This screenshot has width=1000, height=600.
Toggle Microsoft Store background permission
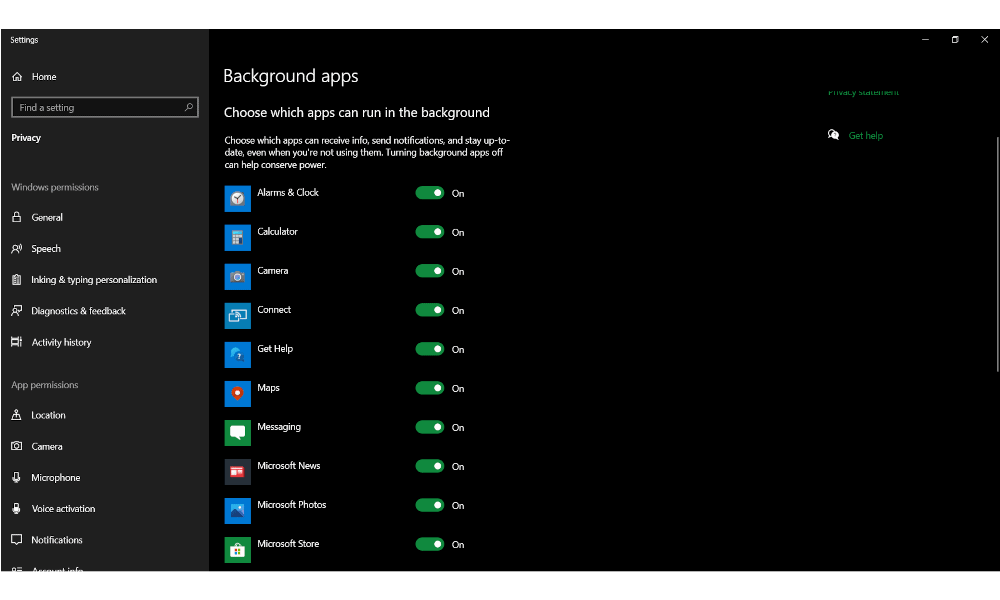click(429, 544)
